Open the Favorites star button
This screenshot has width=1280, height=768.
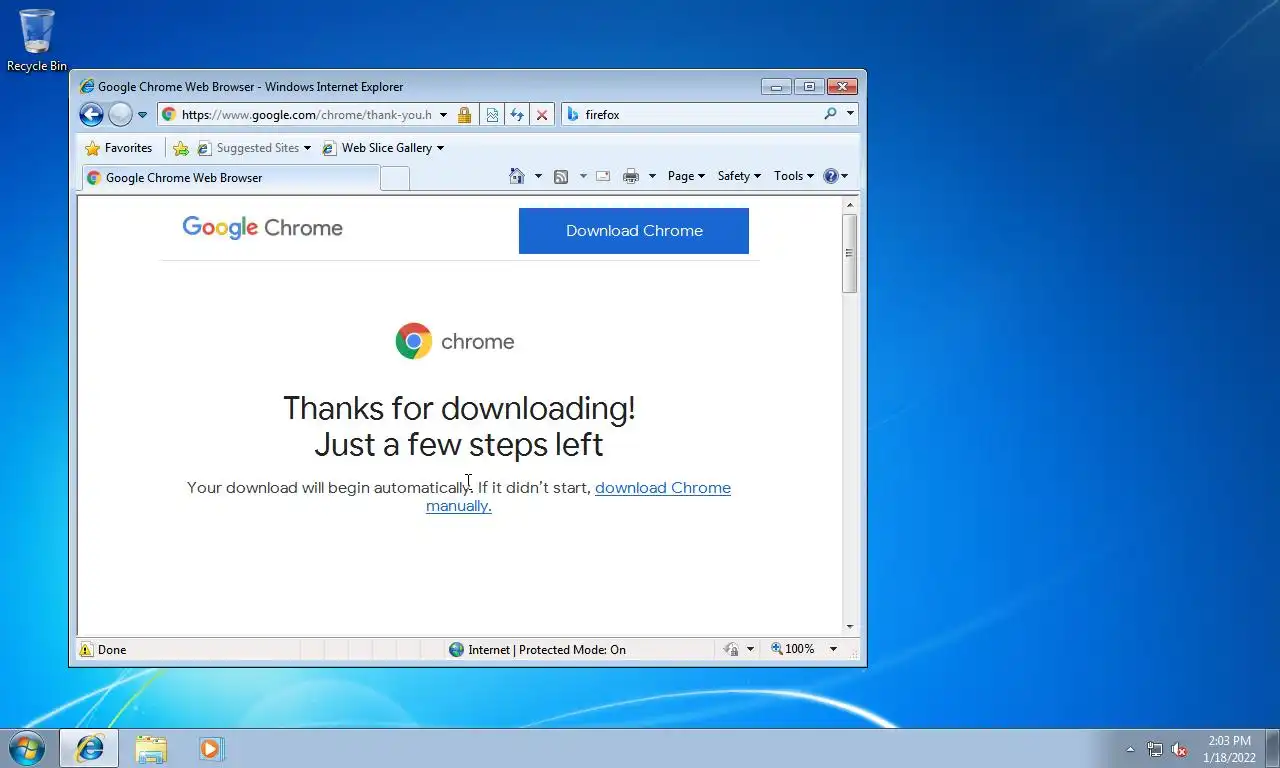tap(119, 148)
